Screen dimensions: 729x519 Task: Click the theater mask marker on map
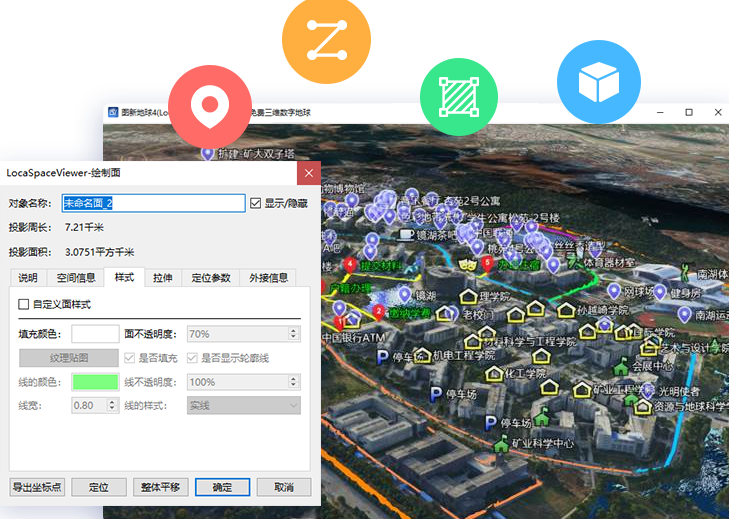click(465, 265)
